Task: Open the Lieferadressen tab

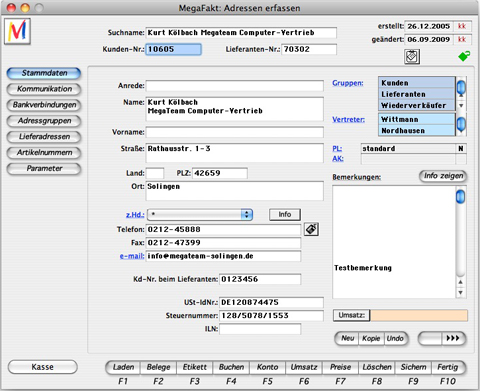Action: (x=44, y=137)
